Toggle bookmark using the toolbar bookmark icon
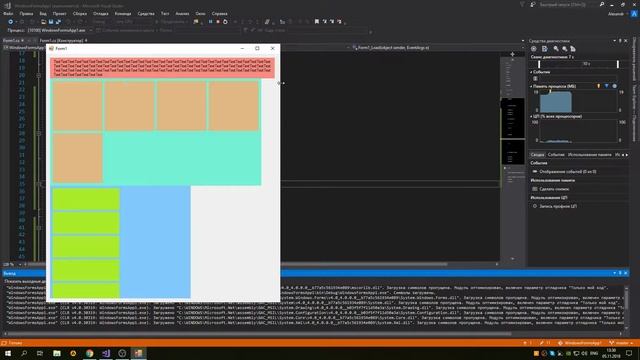The height and width of the screenshot is (360, 640). point(317,22)
